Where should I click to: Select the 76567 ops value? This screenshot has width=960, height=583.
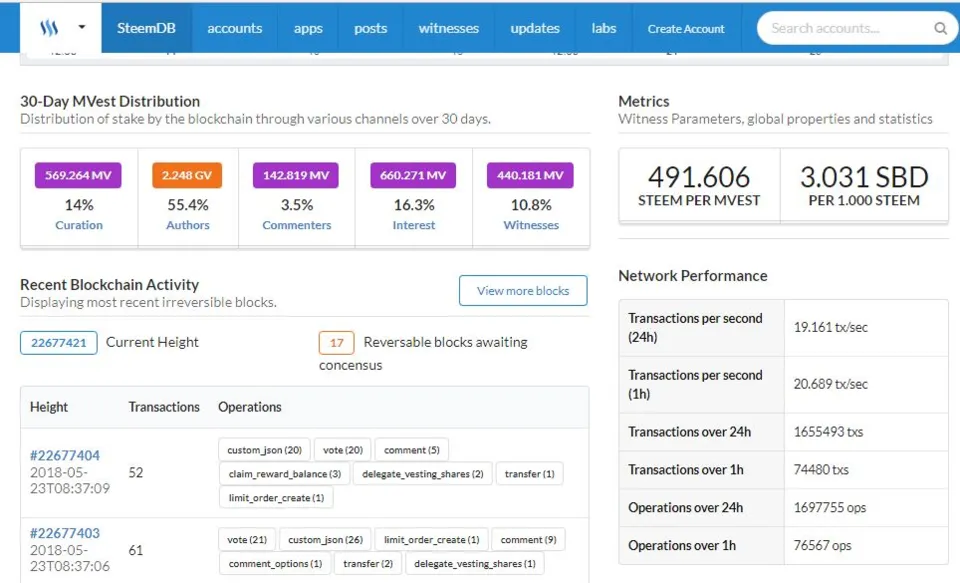(x=822, y=546)
